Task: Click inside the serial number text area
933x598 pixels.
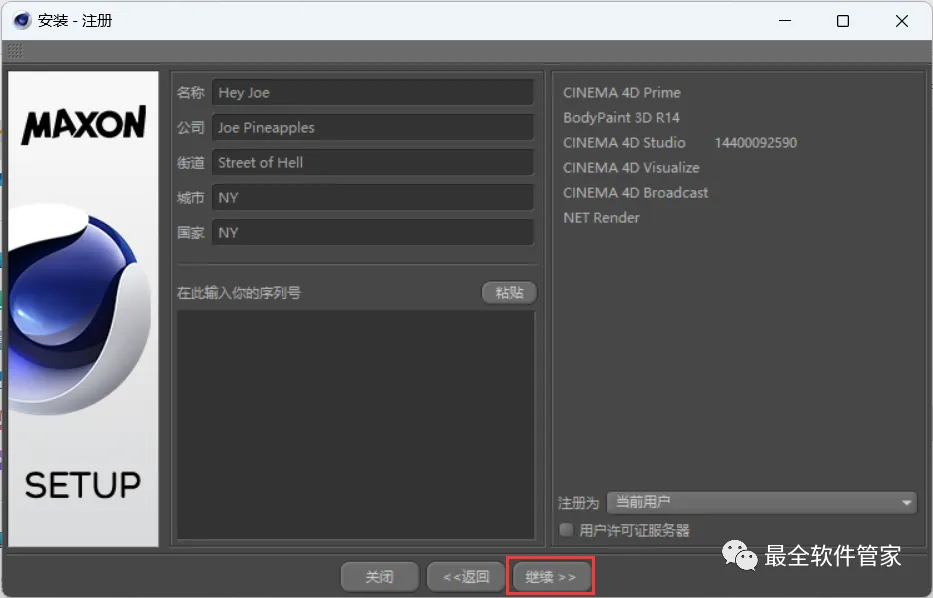Action: point(356,425)
